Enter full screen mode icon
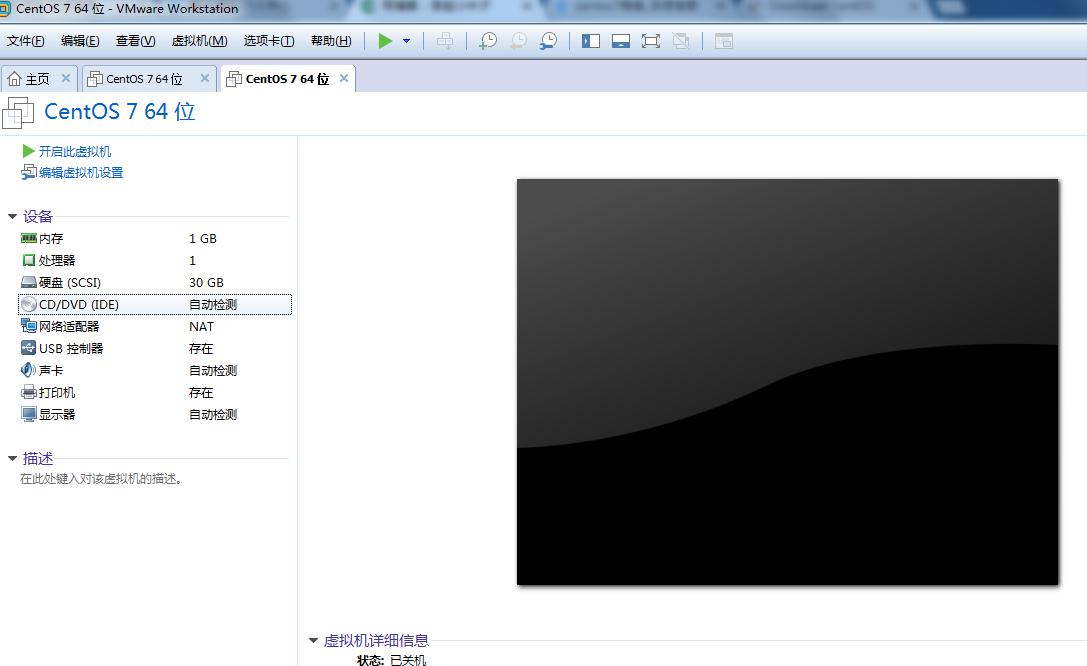This screenshot has height=666, width=1087. pos(650,41)
